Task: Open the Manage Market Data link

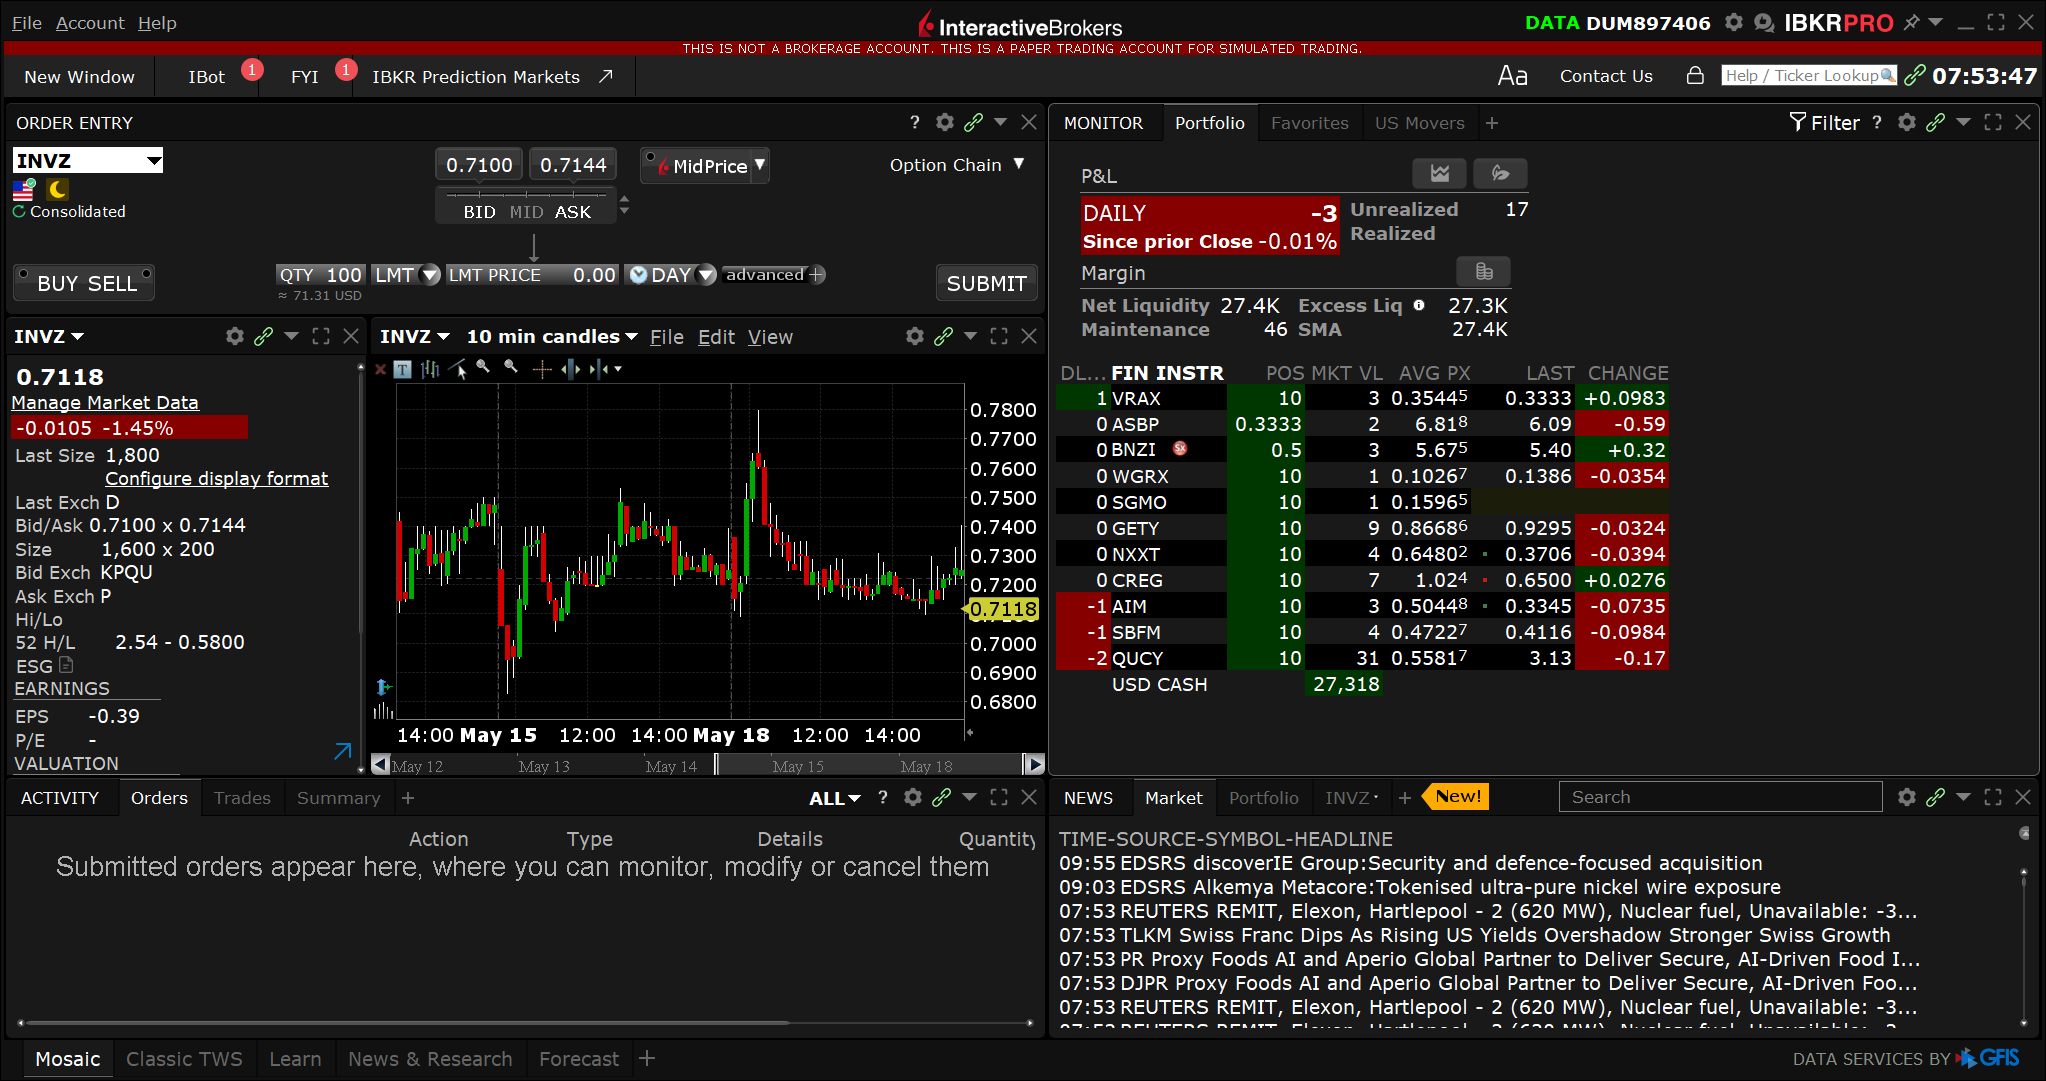Action: pyautogui.click(x=105, y=402)
